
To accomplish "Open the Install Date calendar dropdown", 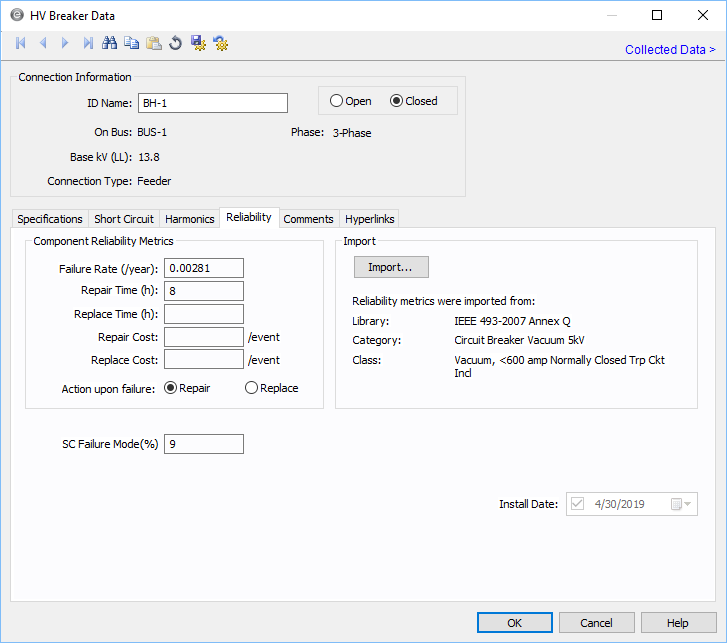I will pos(681,504).
